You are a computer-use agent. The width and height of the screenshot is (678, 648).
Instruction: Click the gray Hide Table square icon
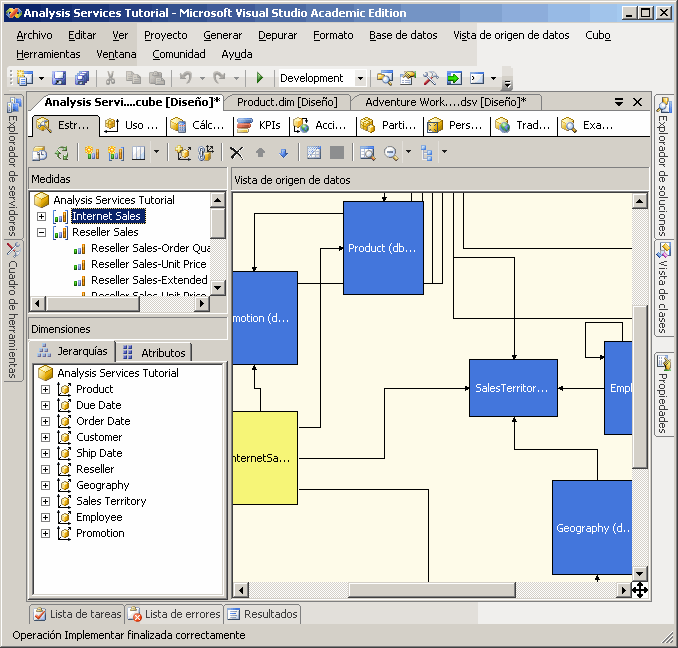point(337,153)
